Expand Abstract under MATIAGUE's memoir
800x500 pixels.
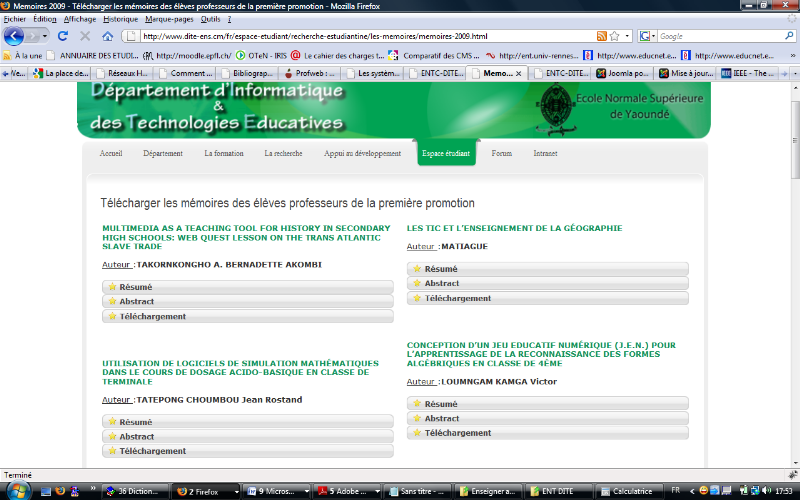pyautogui.click(x=547, y=284)
